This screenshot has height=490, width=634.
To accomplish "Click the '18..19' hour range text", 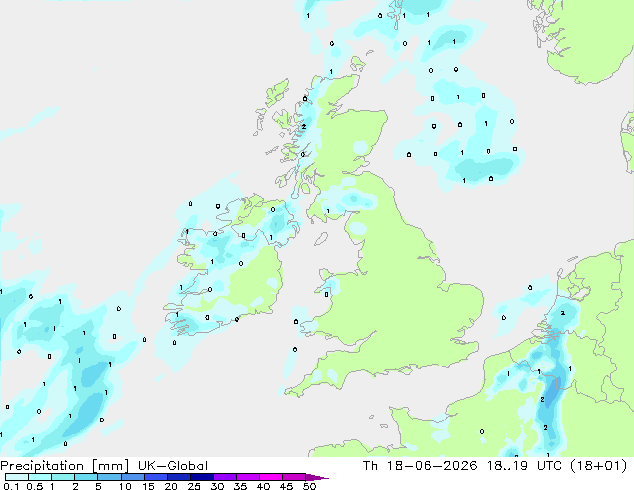I will pos(507,466).
